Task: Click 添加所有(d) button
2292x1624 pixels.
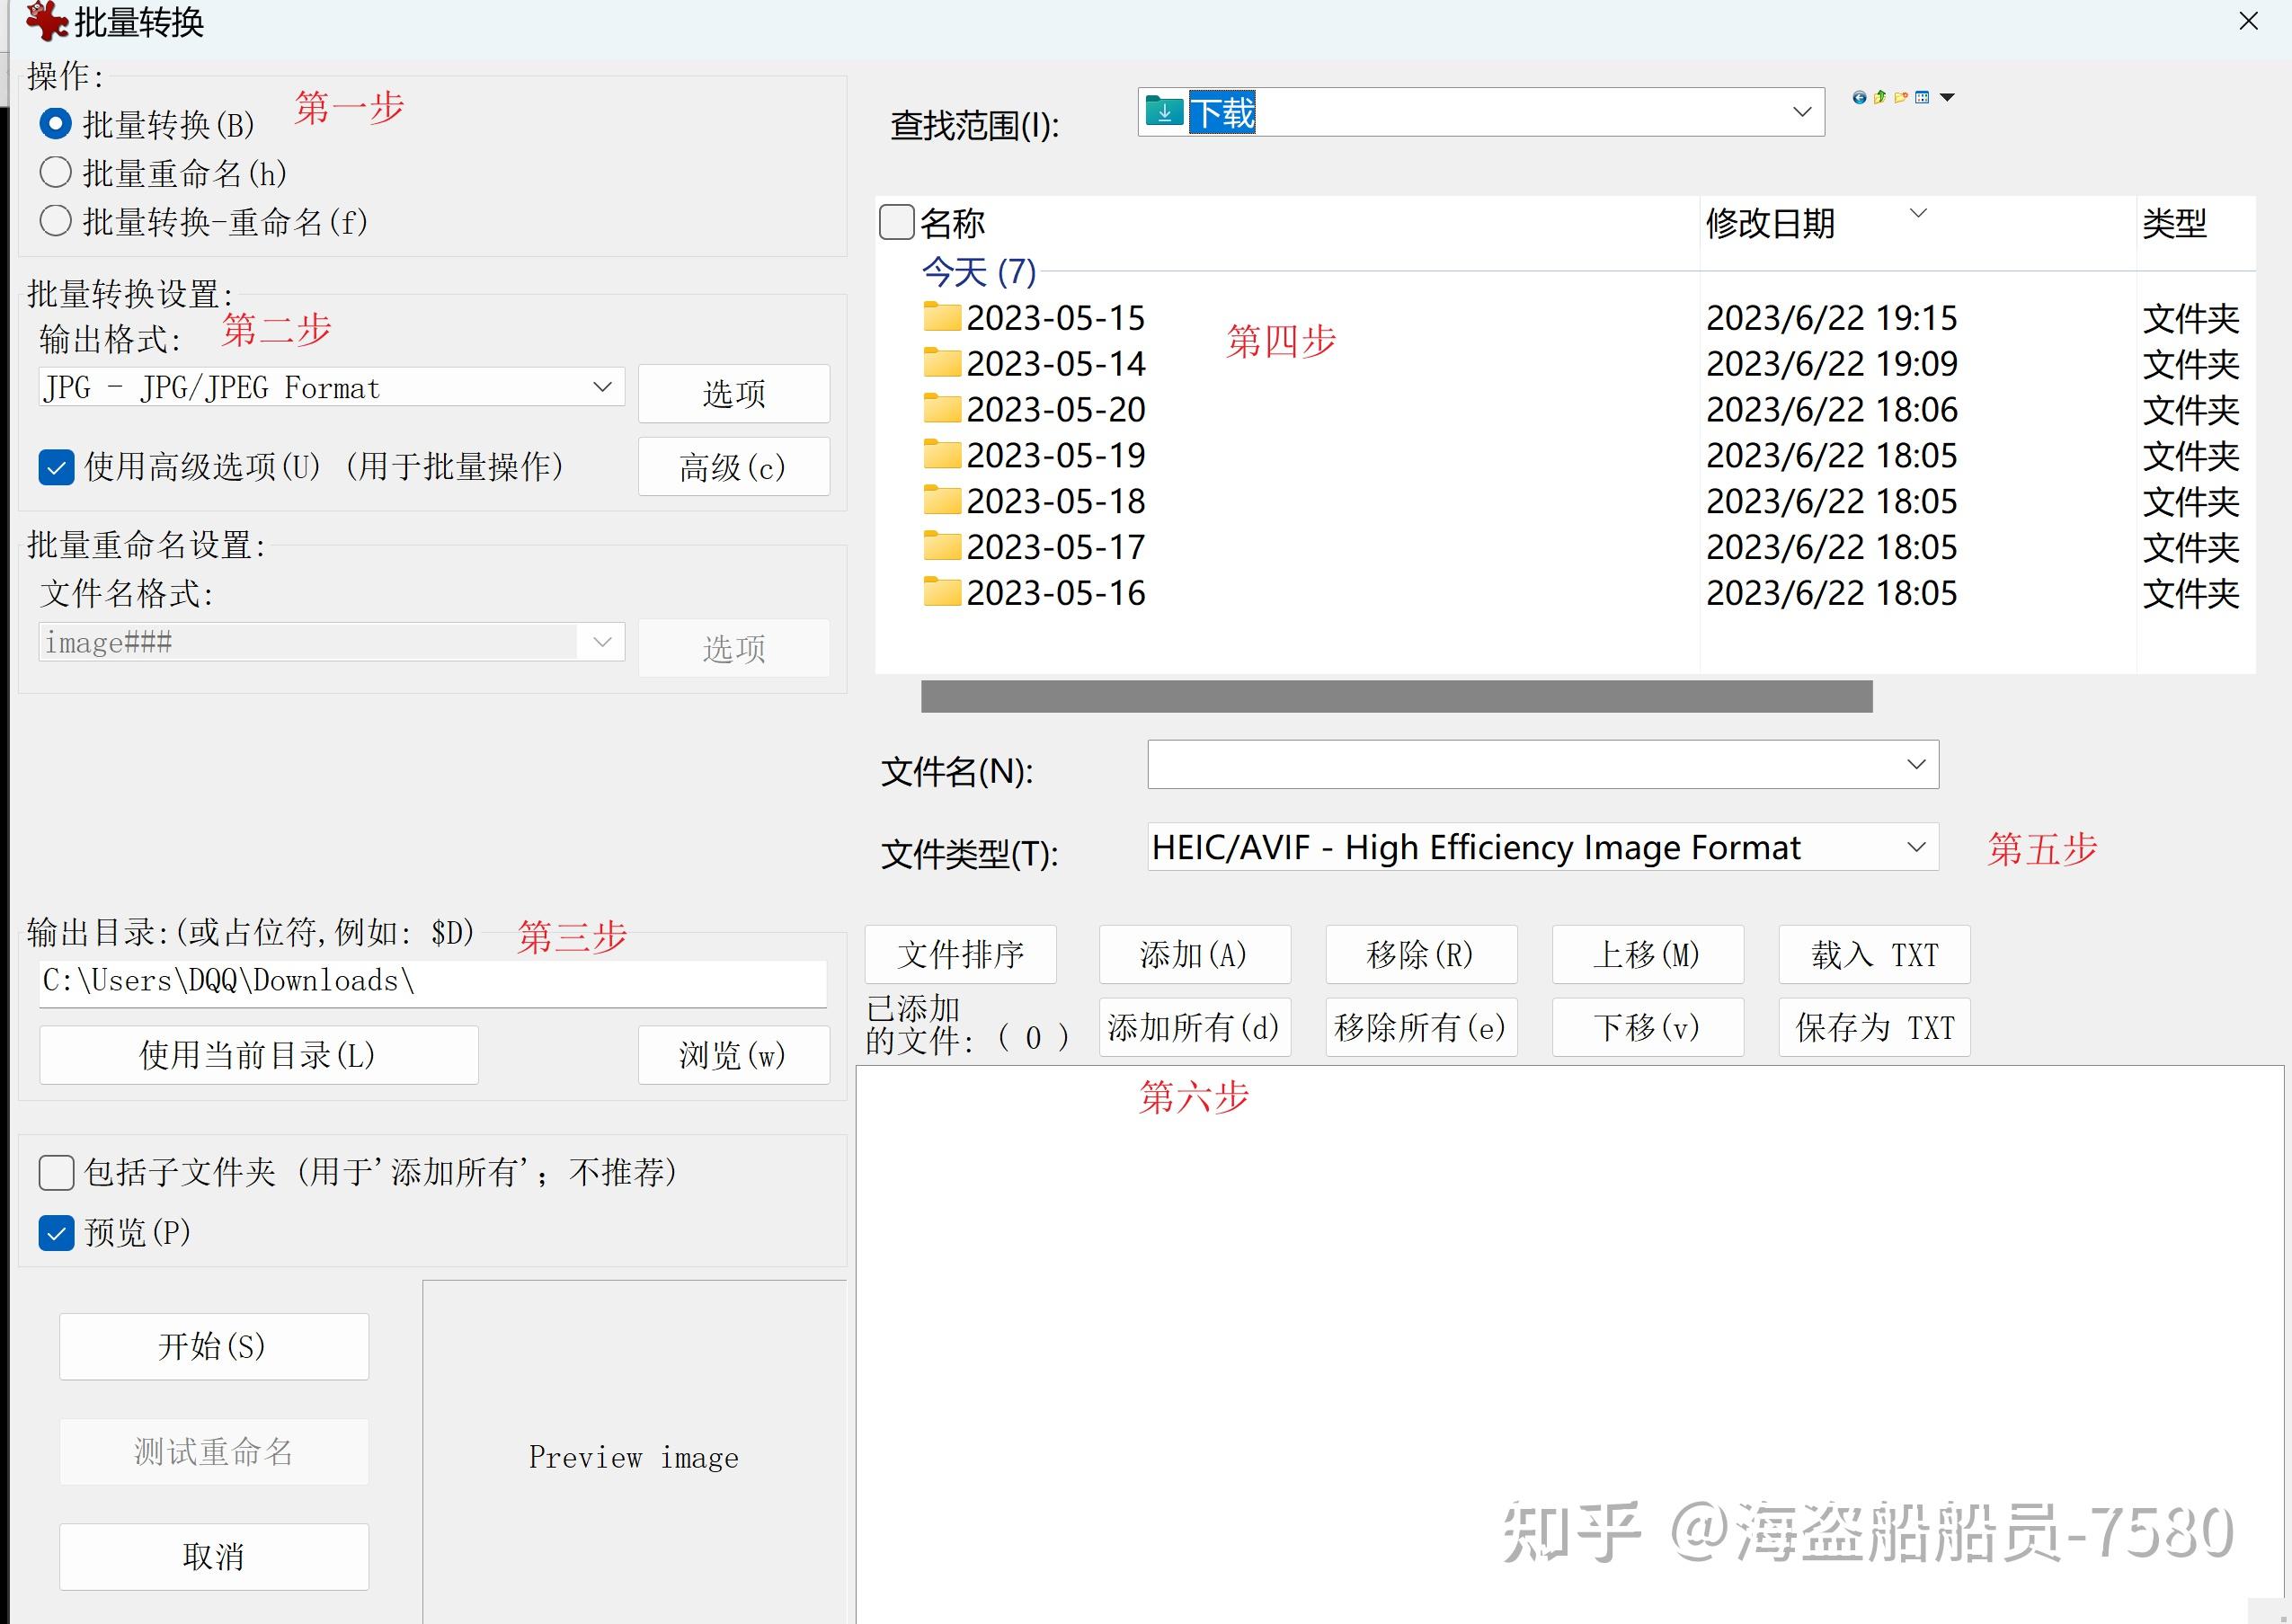Action: (x=1195, y=1027)
